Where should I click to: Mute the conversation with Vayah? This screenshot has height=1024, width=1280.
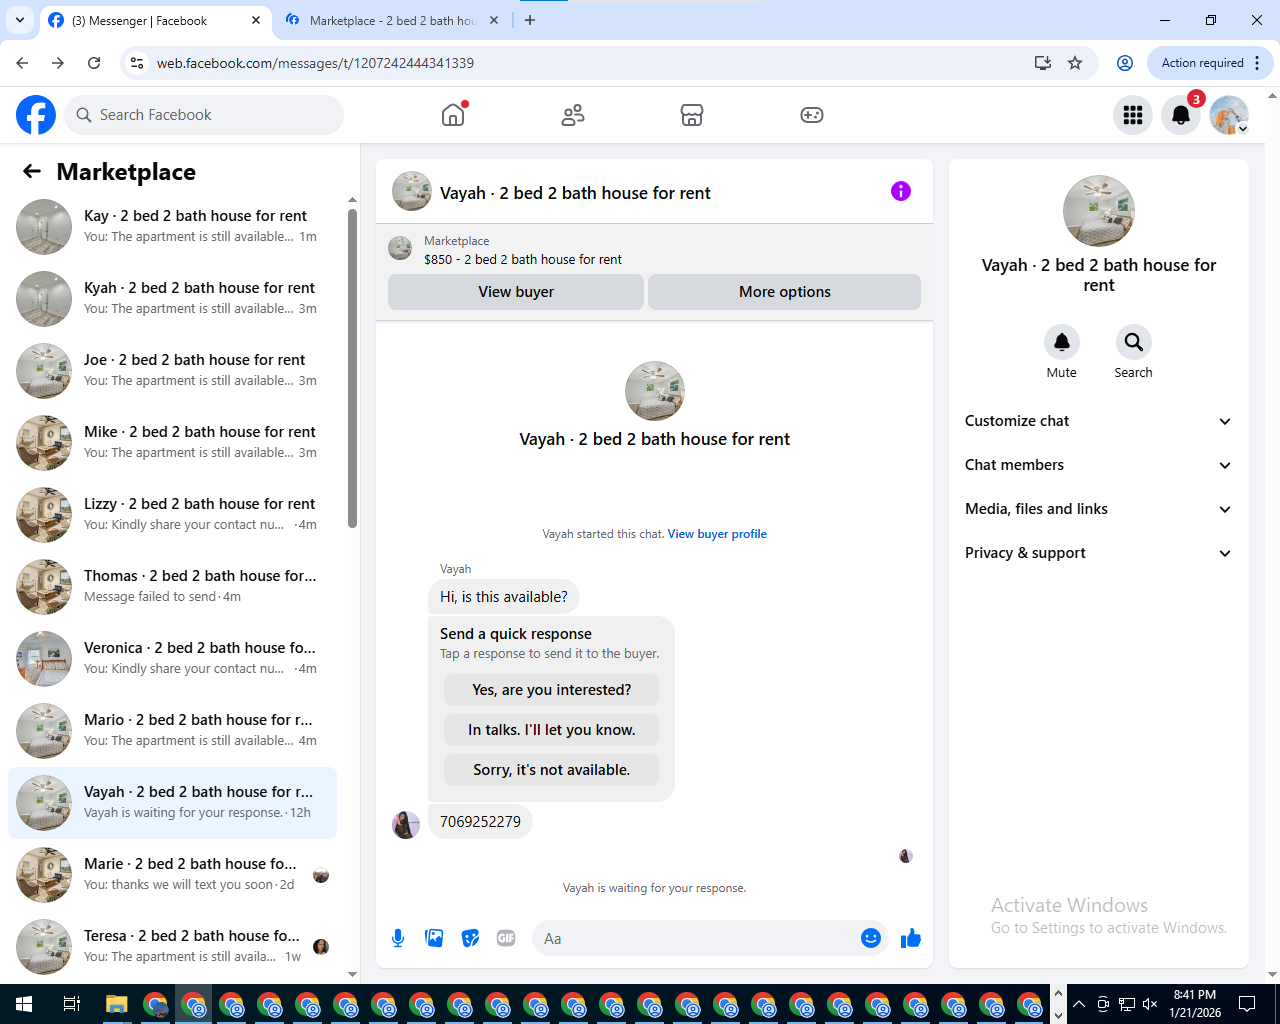tap(1062, 342)
